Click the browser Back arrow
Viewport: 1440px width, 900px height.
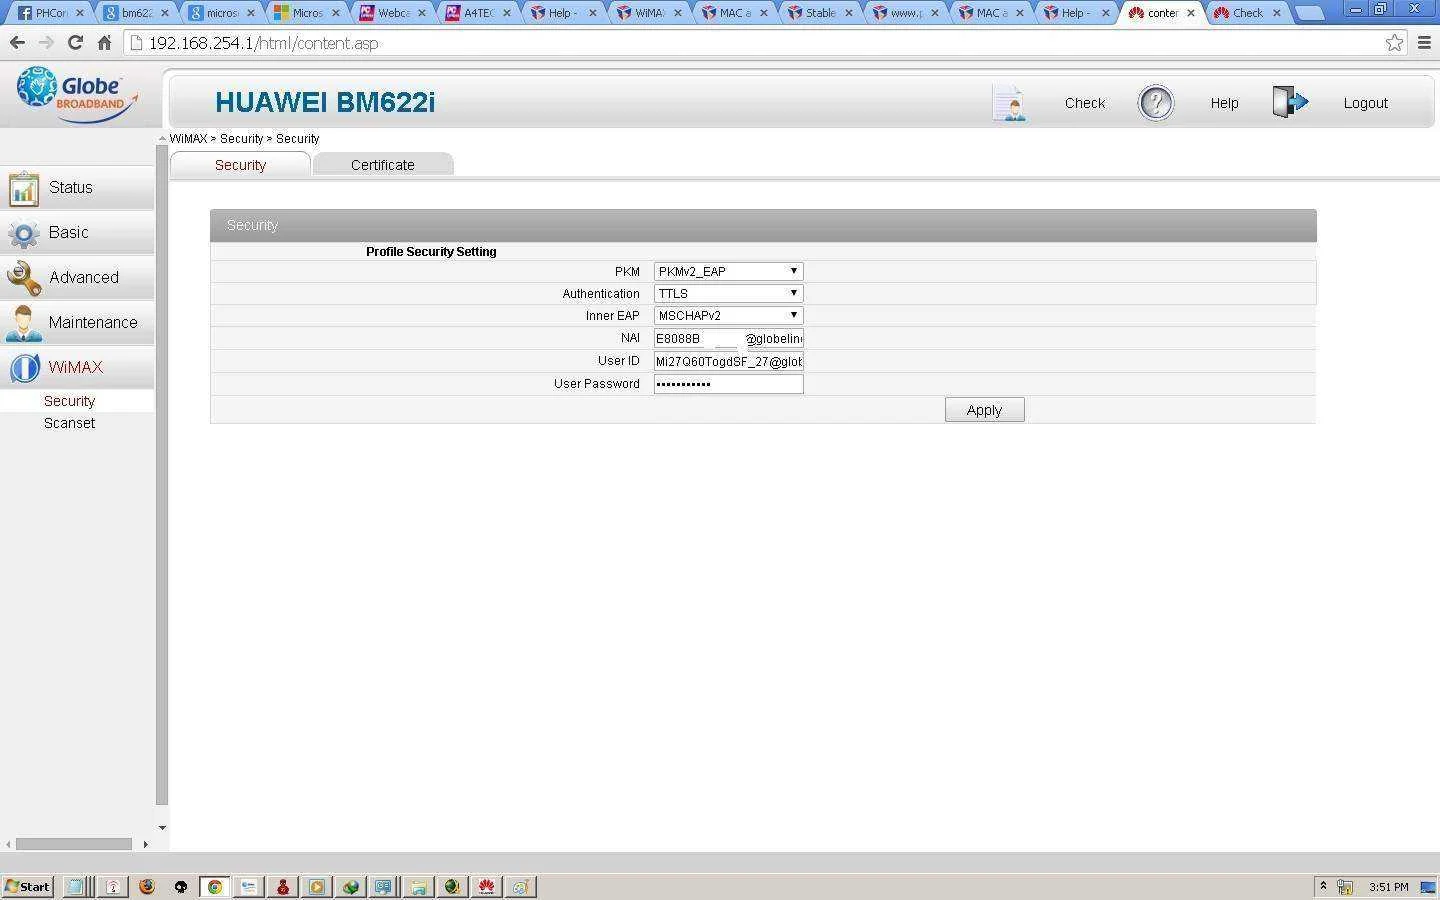point(17,43)
